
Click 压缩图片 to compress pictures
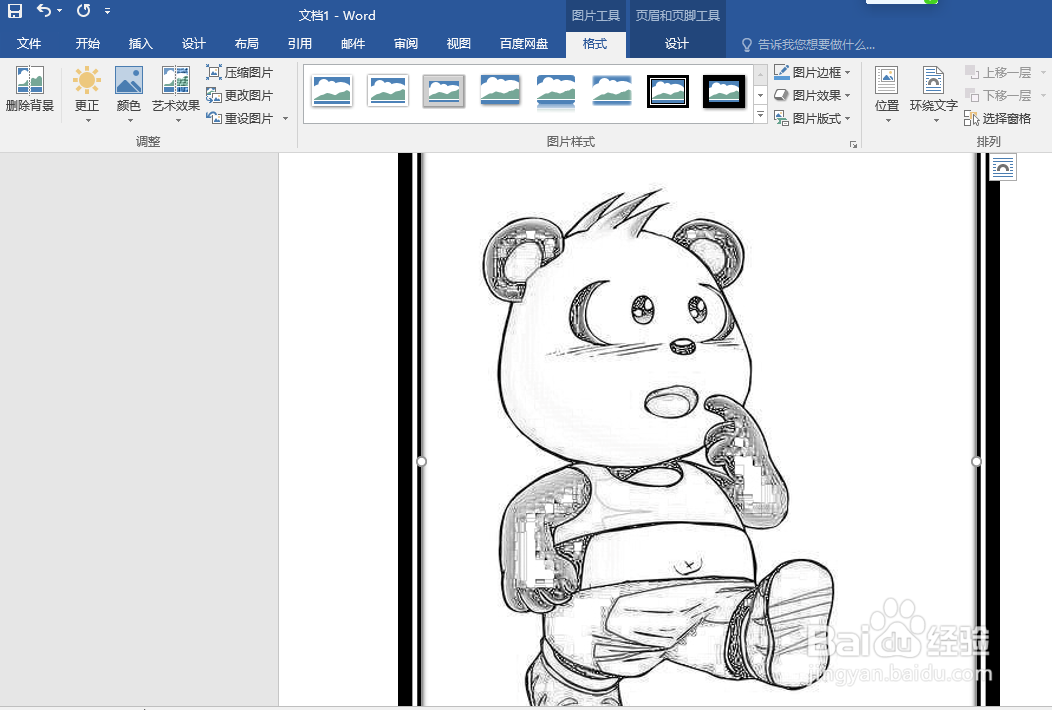coord(240,72)
